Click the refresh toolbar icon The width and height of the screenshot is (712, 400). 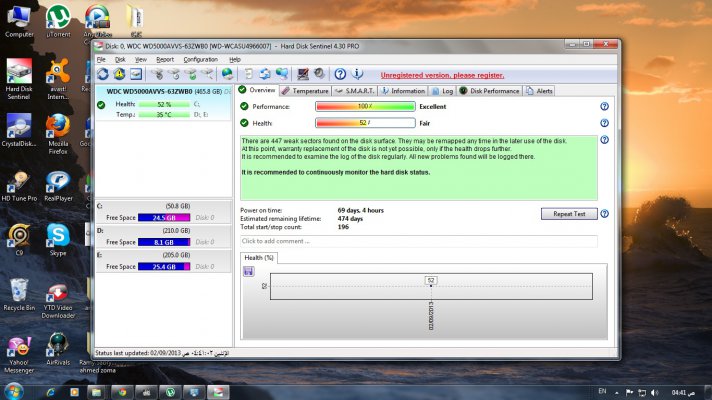pos(103,74)
